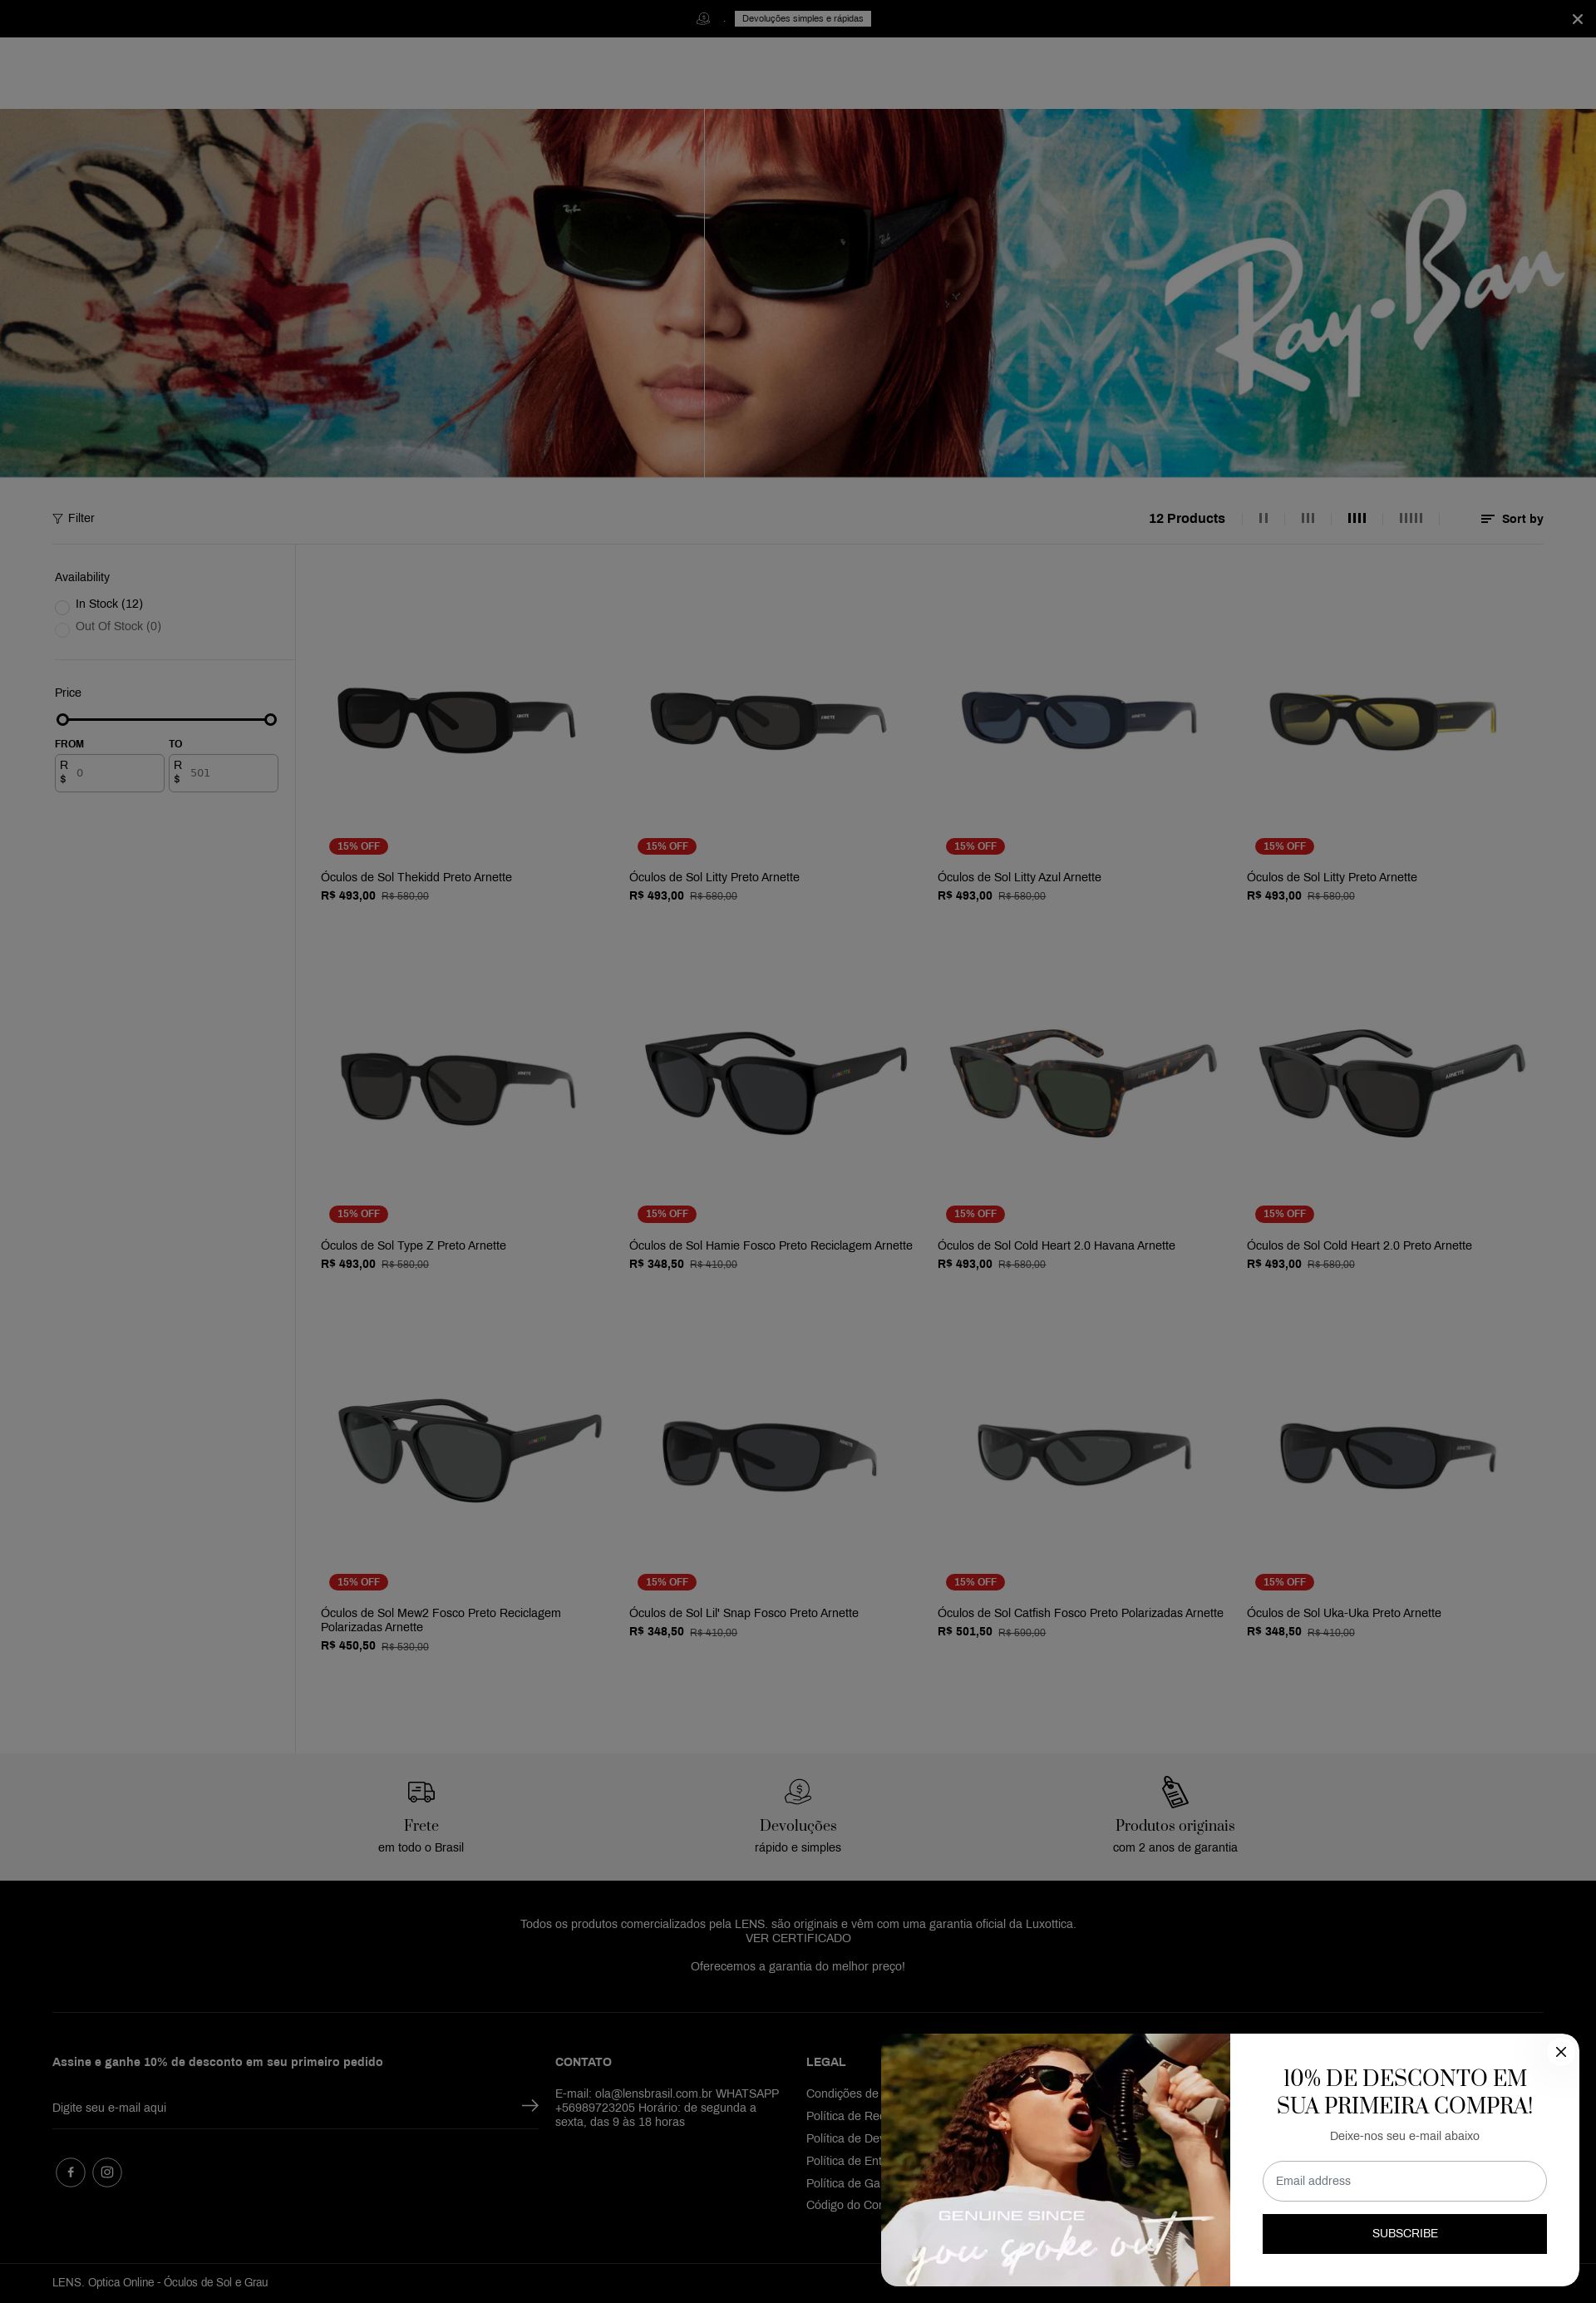The height and width of the screenshot is (2303, 1596).
Task: Click the Ray-Ban hero banner image
Action: point(798,293)
